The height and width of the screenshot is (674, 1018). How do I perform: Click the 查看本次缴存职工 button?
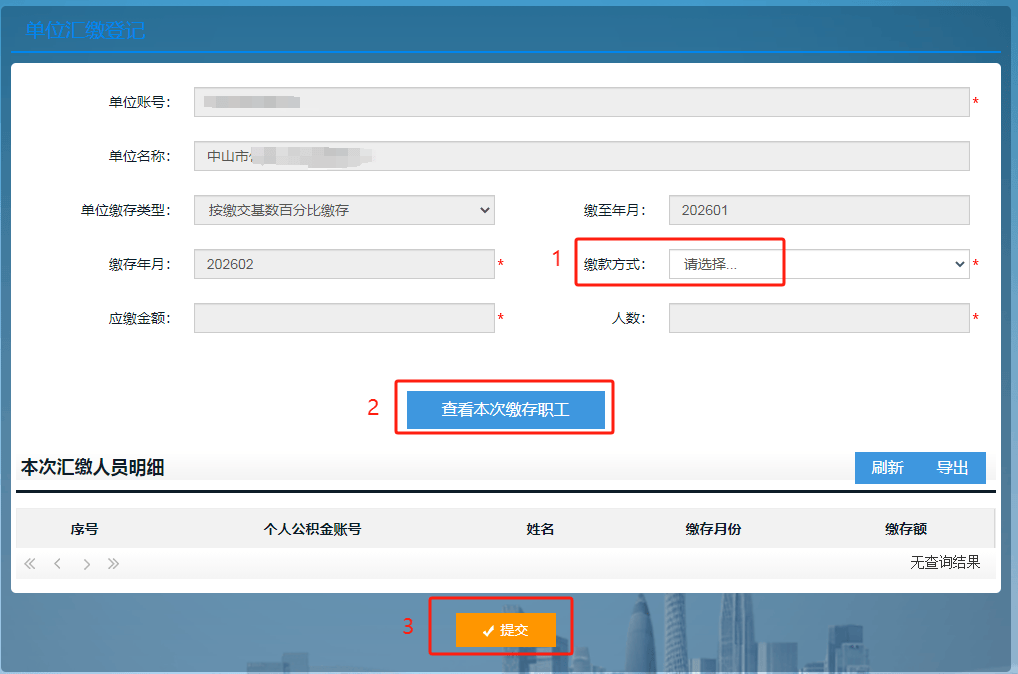[505, 410]
